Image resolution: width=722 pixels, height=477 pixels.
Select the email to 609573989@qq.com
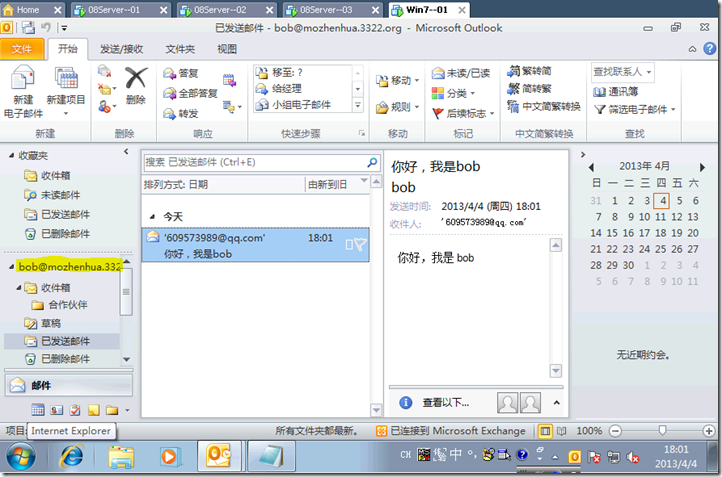click(x=255, y=245)
